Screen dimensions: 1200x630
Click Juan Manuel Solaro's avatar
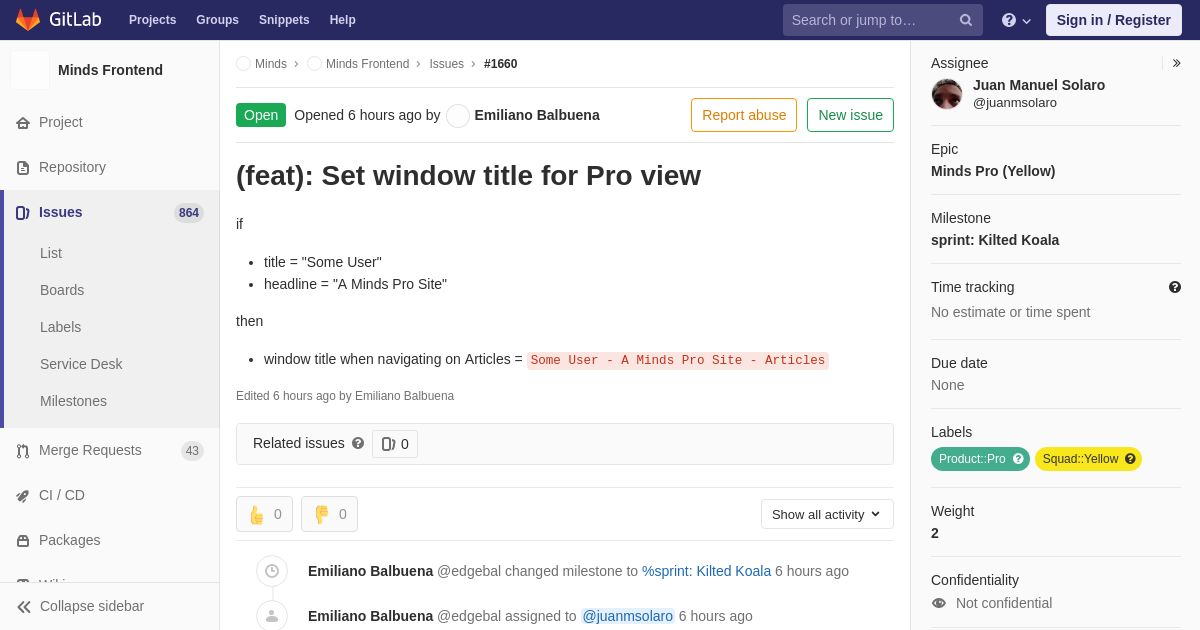click(x=947, y=94)
